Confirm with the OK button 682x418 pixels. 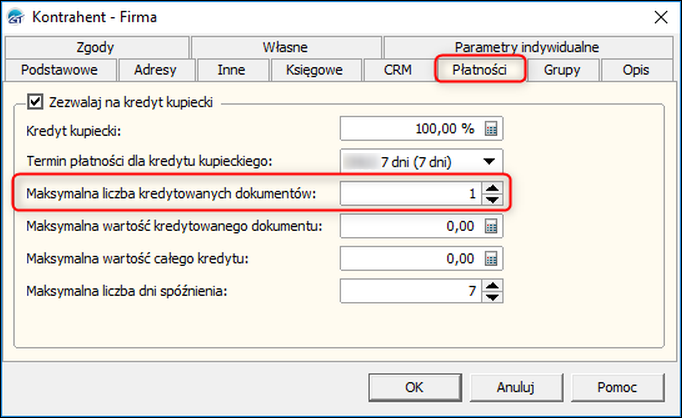pyautogui.click(x=415, y=387)
